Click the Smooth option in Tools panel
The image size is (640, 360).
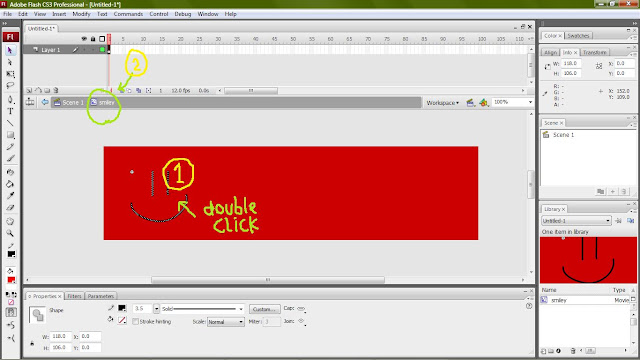[x=11, y=325]
